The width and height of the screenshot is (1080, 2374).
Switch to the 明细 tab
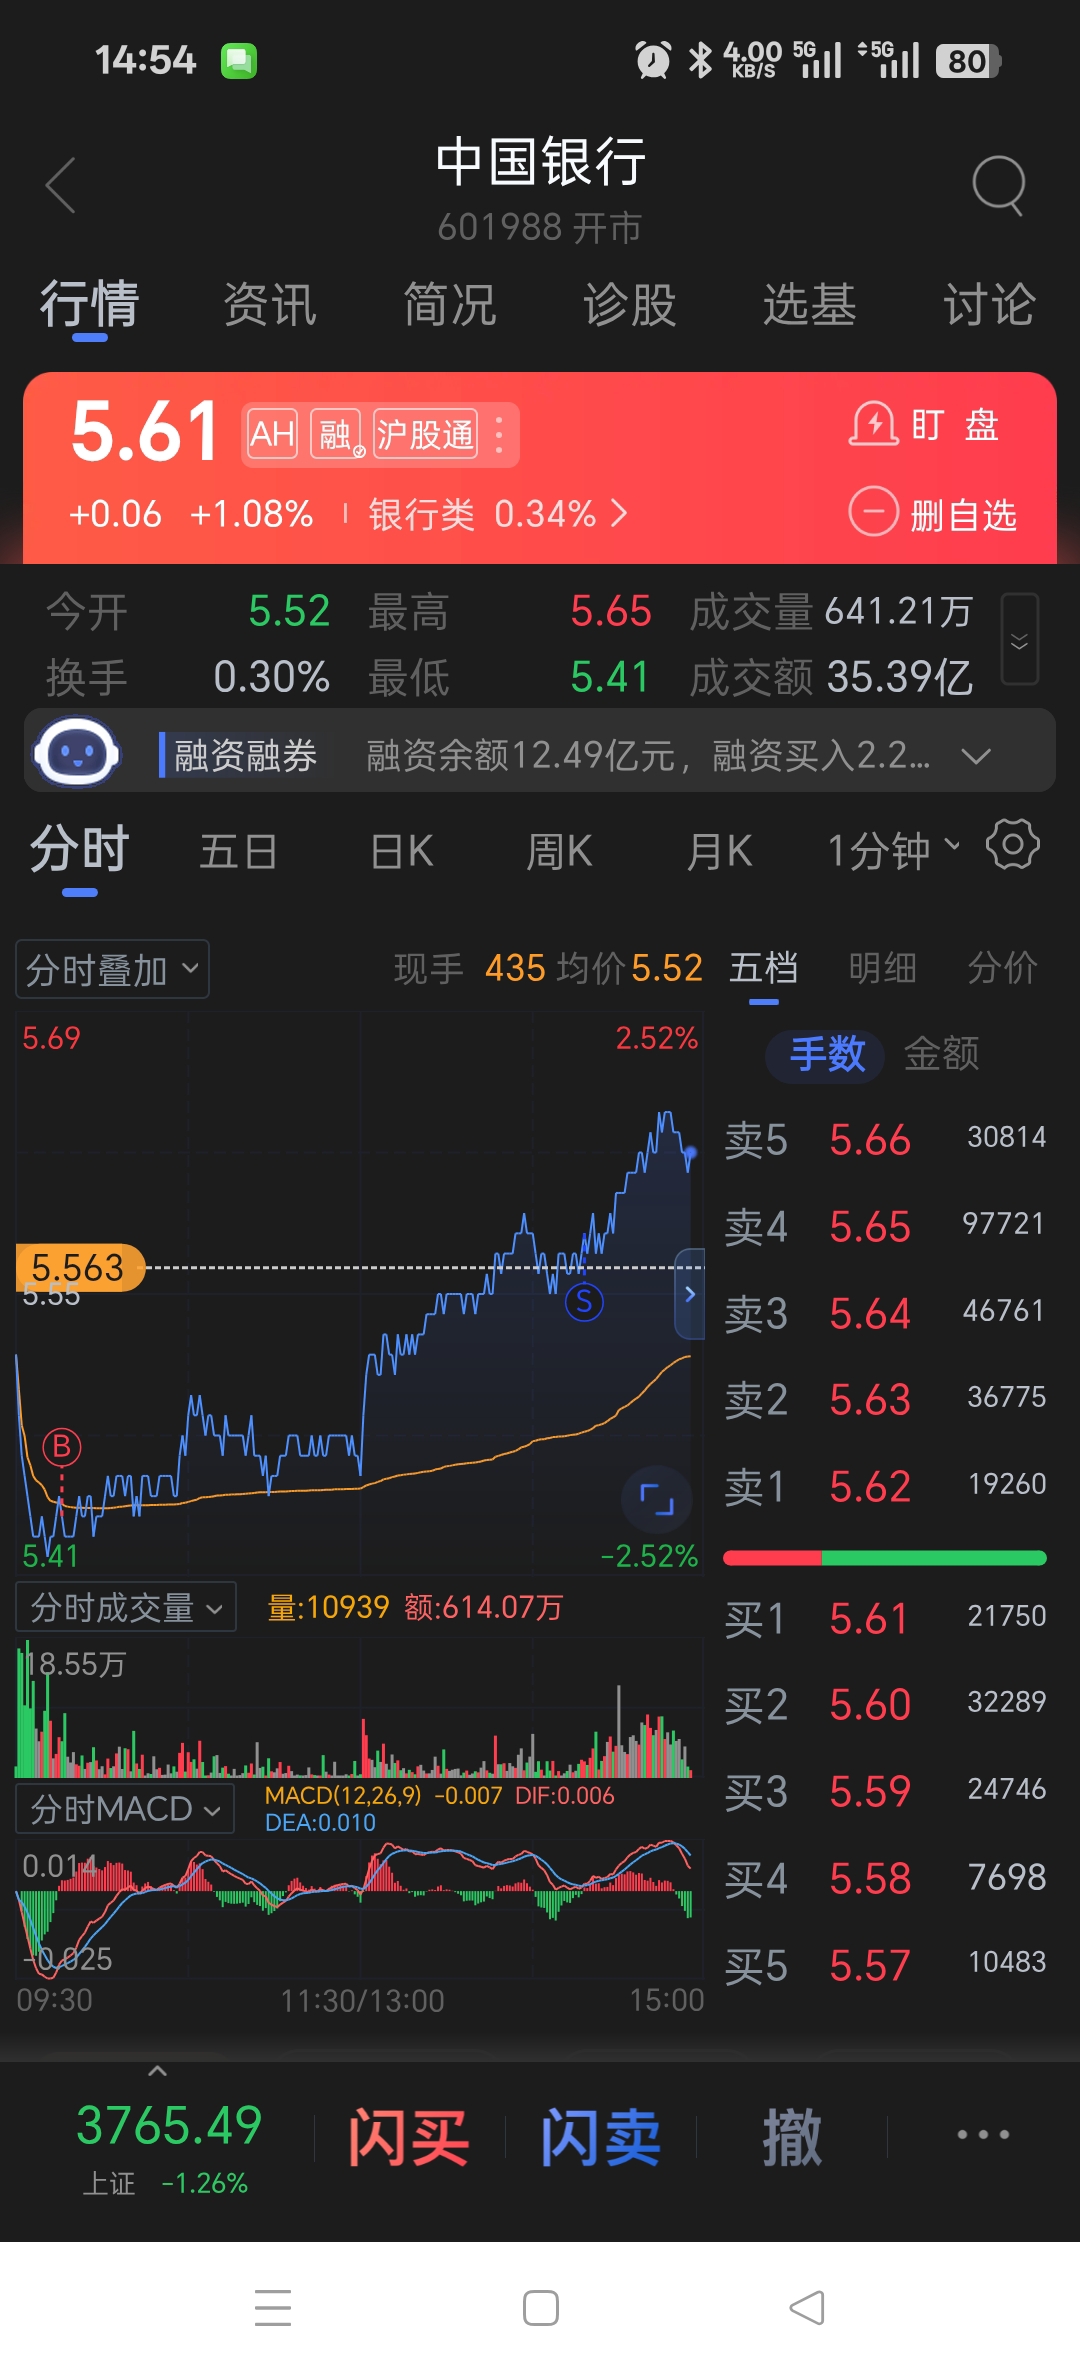882,968
